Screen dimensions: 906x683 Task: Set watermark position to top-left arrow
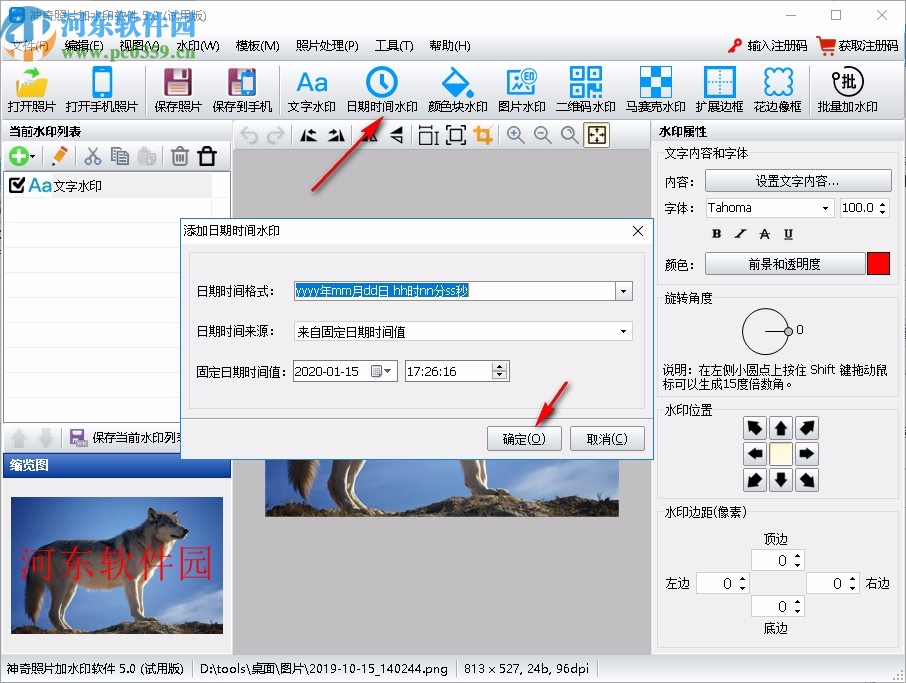point(755,428)
